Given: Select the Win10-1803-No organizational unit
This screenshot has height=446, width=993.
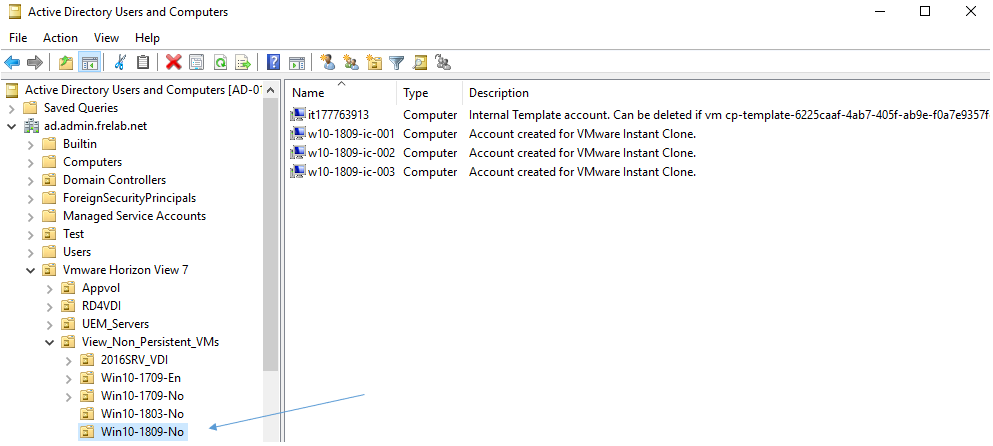Looking at the screenshot, I should (141, 414).
